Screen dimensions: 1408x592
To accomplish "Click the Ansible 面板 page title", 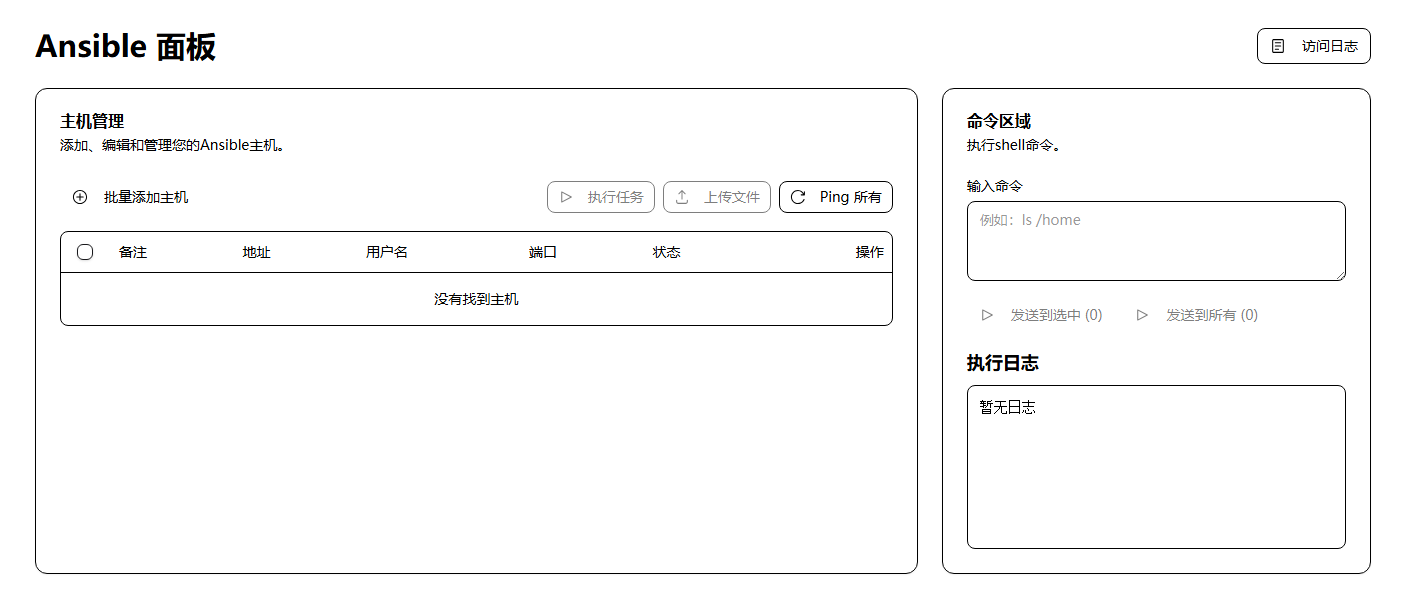I will tap(126, 46).
